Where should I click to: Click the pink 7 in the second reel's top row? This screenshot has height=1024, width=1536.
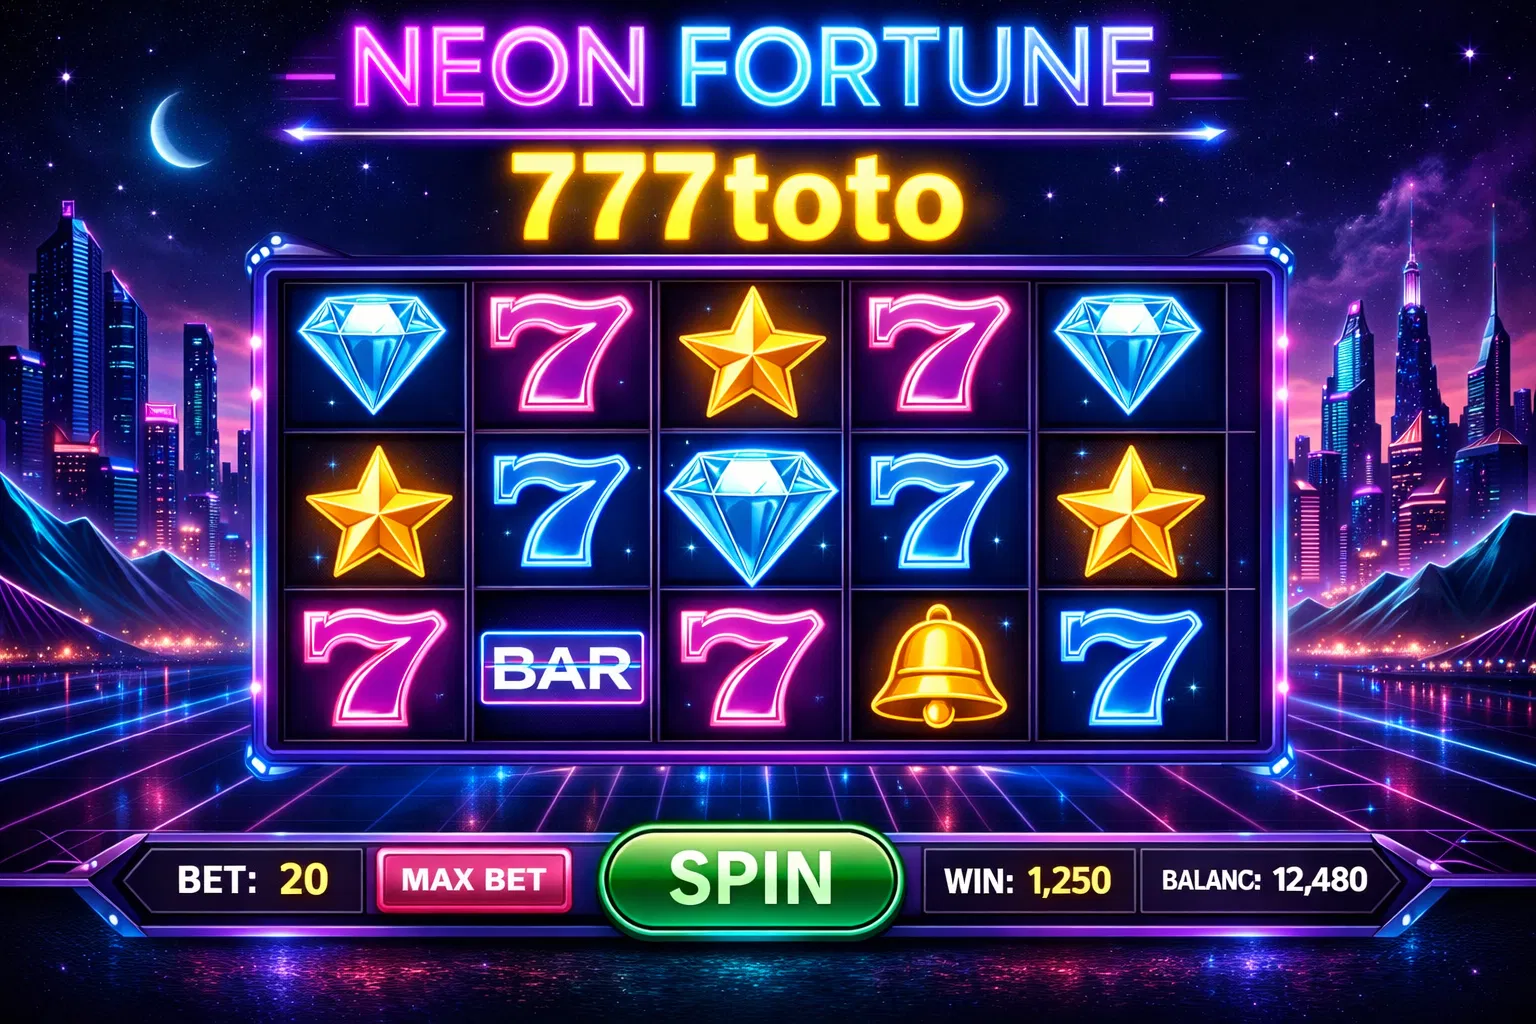coord(562,352)
